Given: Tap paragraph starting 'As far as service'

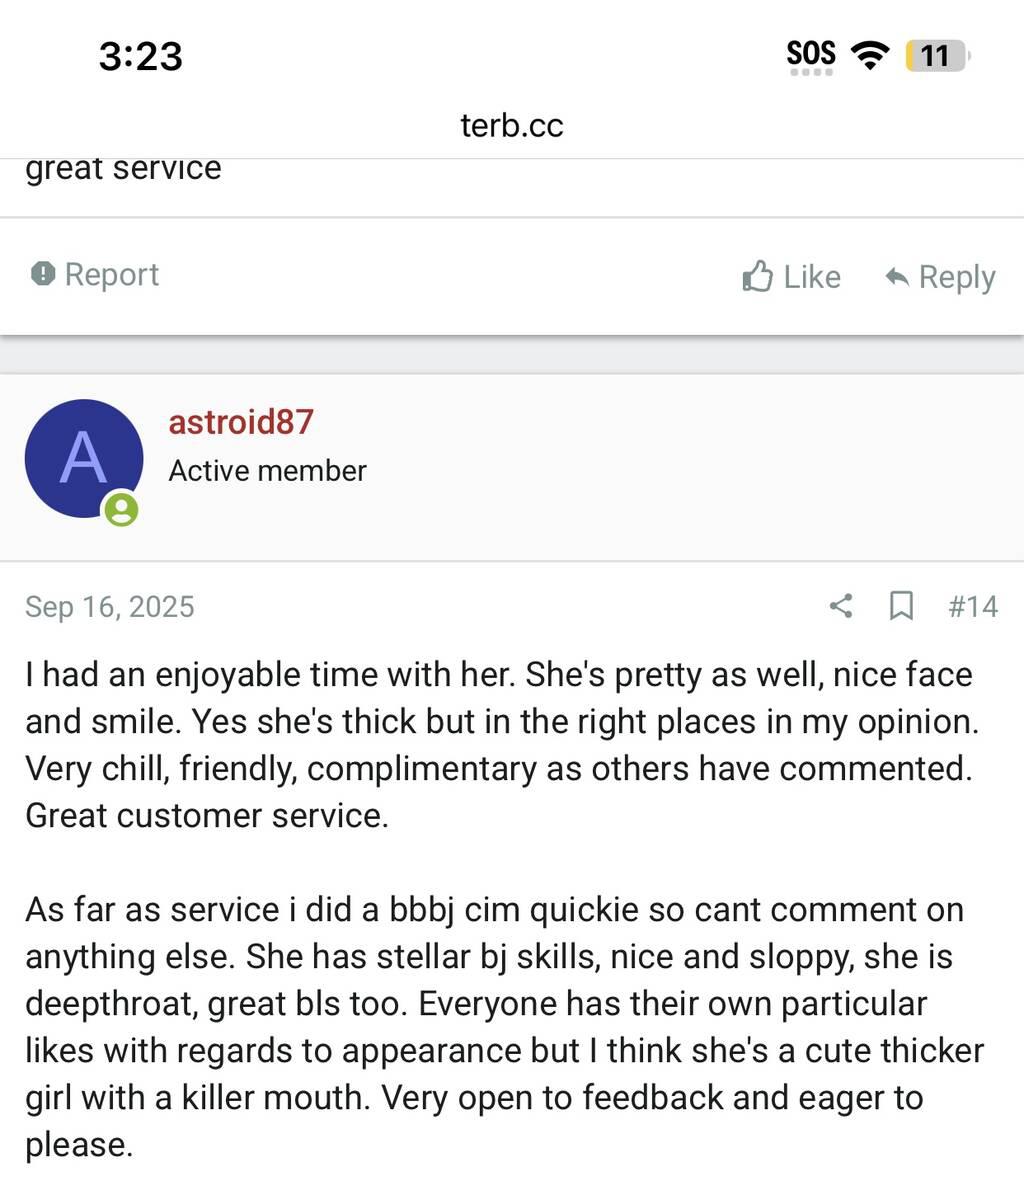Looking at the screenshot, I should click(500, 1027).
